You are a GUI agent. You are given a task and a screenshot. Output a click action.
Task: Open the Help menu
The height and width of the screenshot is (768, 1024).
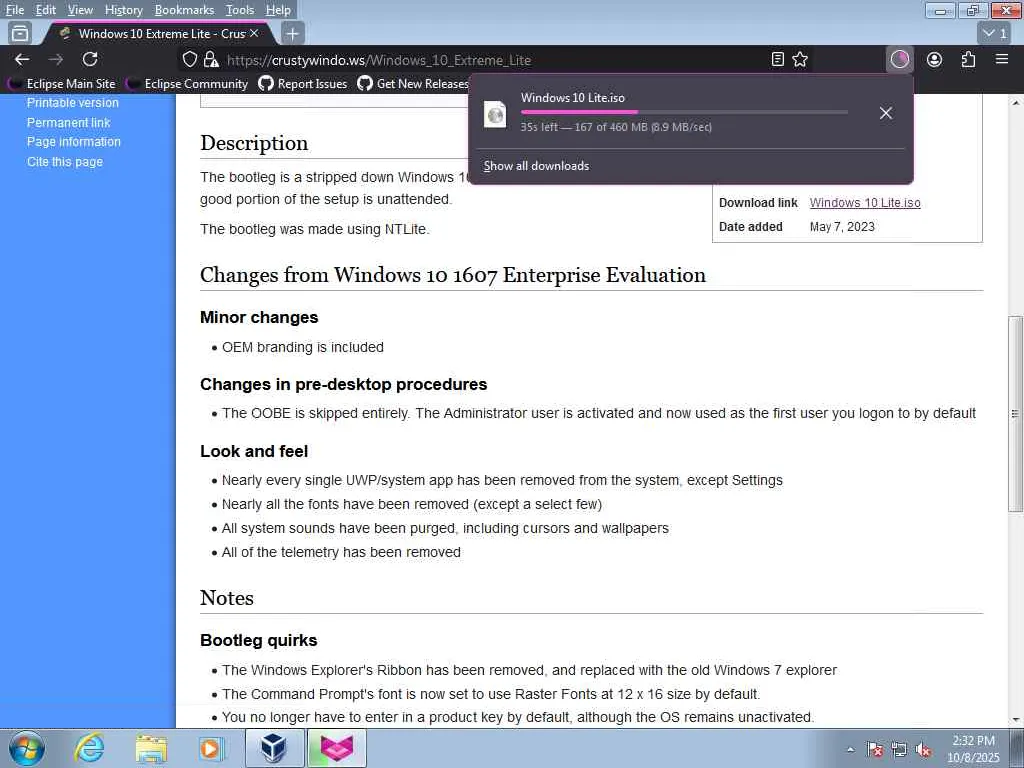[278, 10]
